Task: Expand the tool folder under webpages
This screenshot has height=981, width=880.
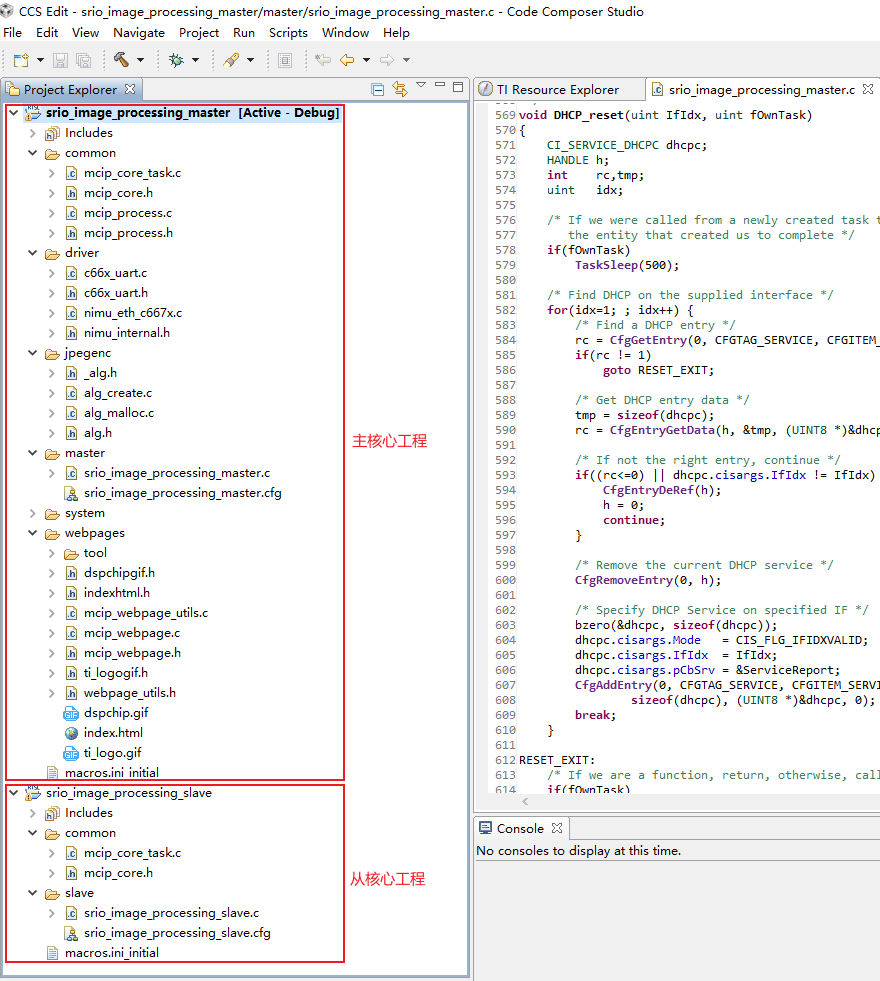Action: 52,553
